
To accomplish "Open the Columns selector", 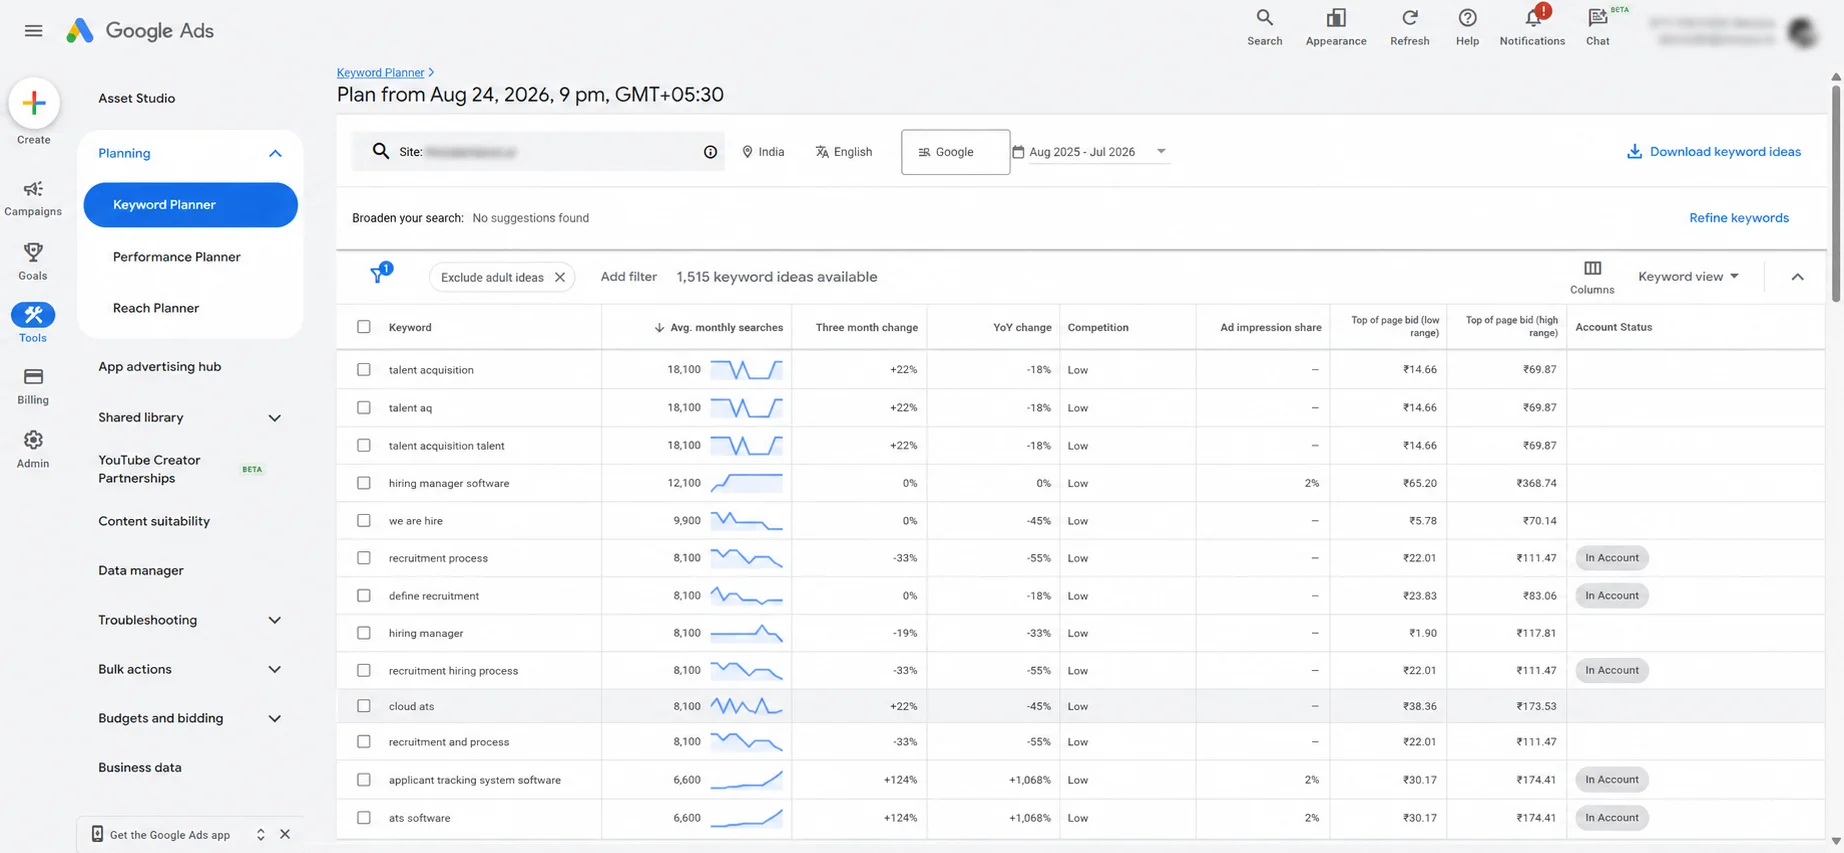I will 1592,277.
